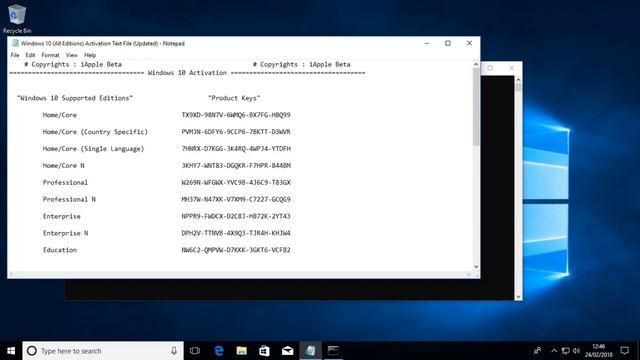The image size is (640, 360).
Task: Open the Help menu in Notepad
Action: [90, 55]
